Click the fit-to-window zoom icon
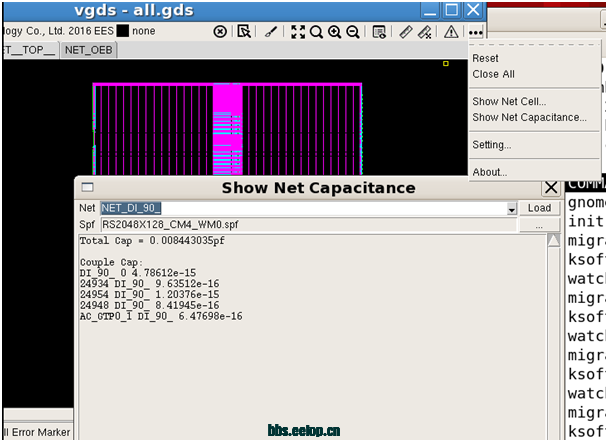The image size is (608, 442). [298, 32]
